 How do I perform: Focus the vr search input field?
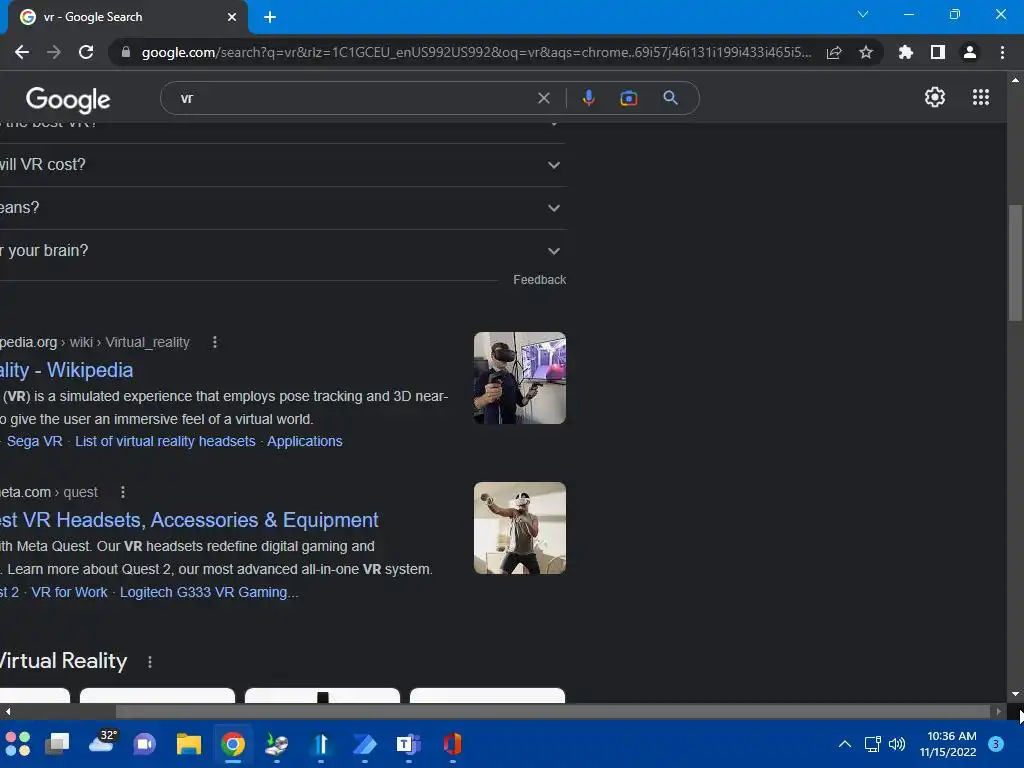click(x=353, y=98)
